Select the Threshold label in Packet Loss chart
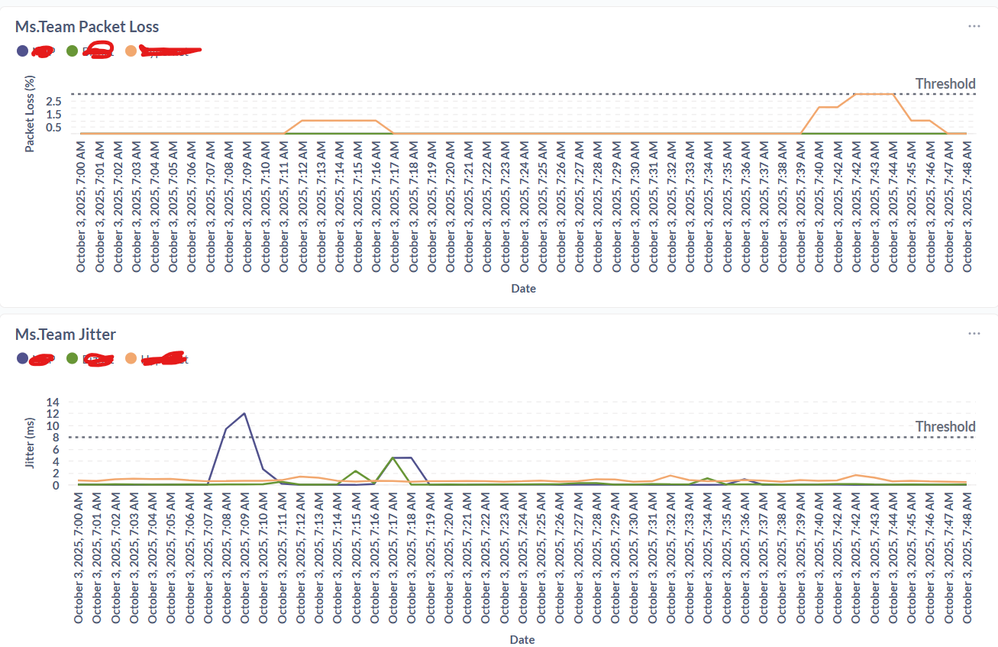This screenshot has width=998, height=647. click(945, 84)
